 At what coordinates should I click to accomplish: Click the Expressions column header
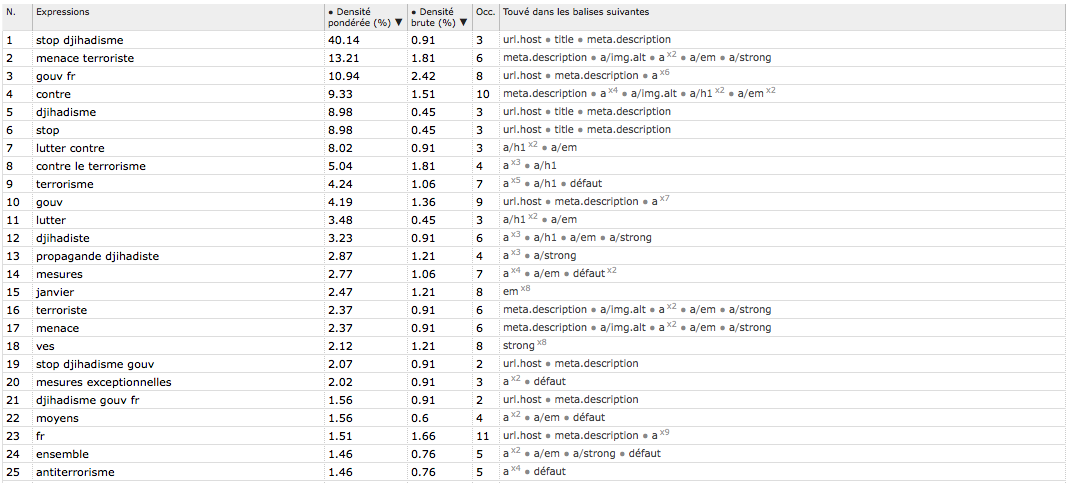point(63,12)
